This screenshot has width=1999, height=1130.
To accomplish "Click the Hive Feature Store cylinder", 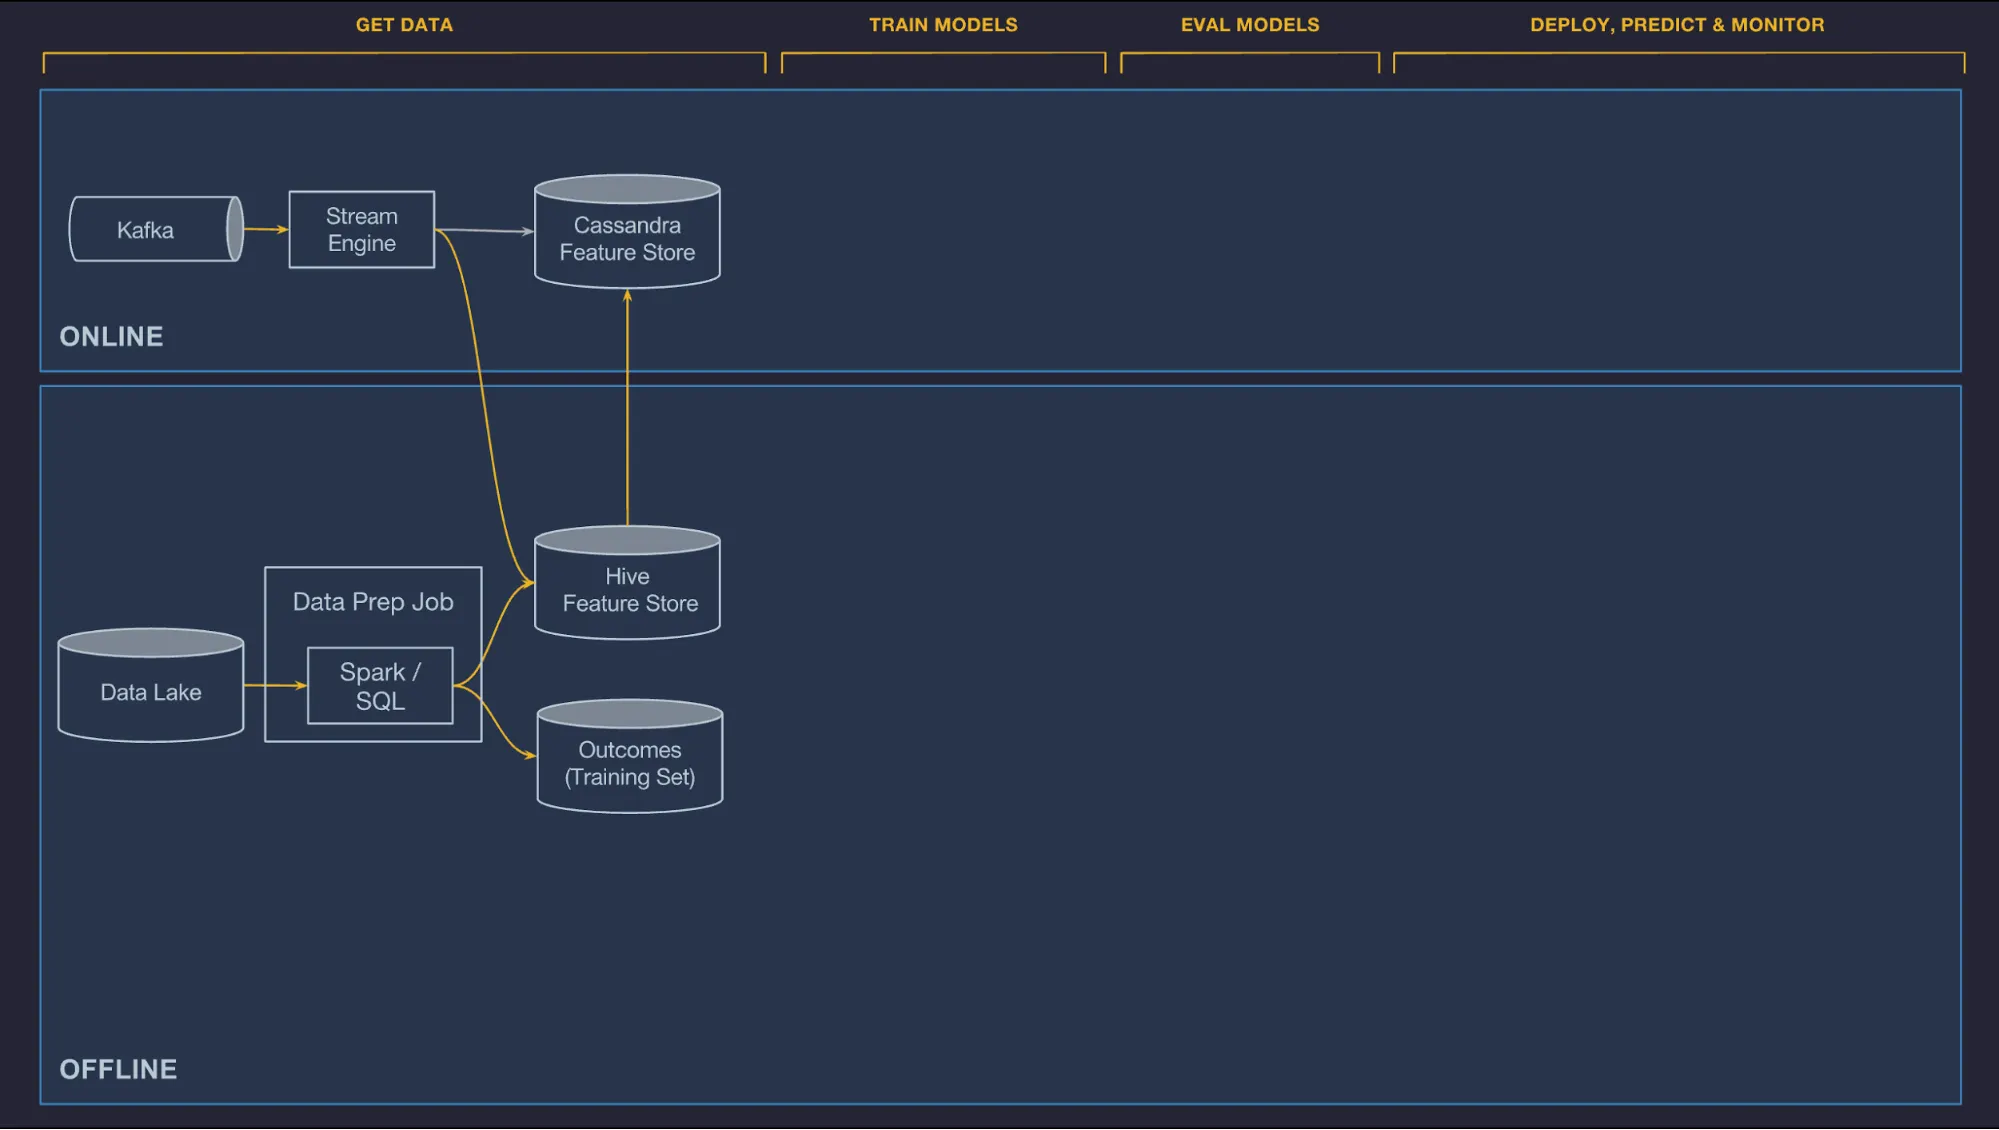I will pyautogui.click(x=627, y=590).
